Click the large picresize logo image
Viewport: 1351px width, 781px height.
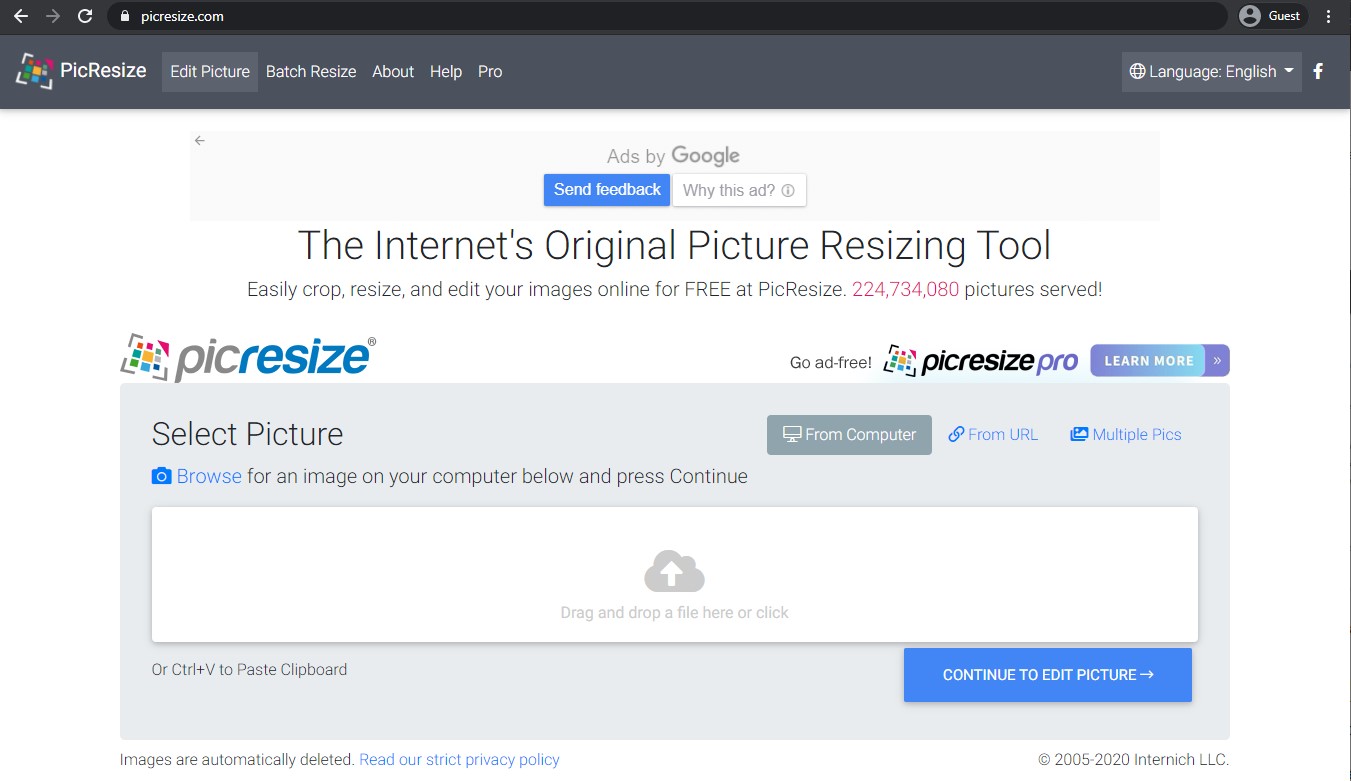(248, 357)
